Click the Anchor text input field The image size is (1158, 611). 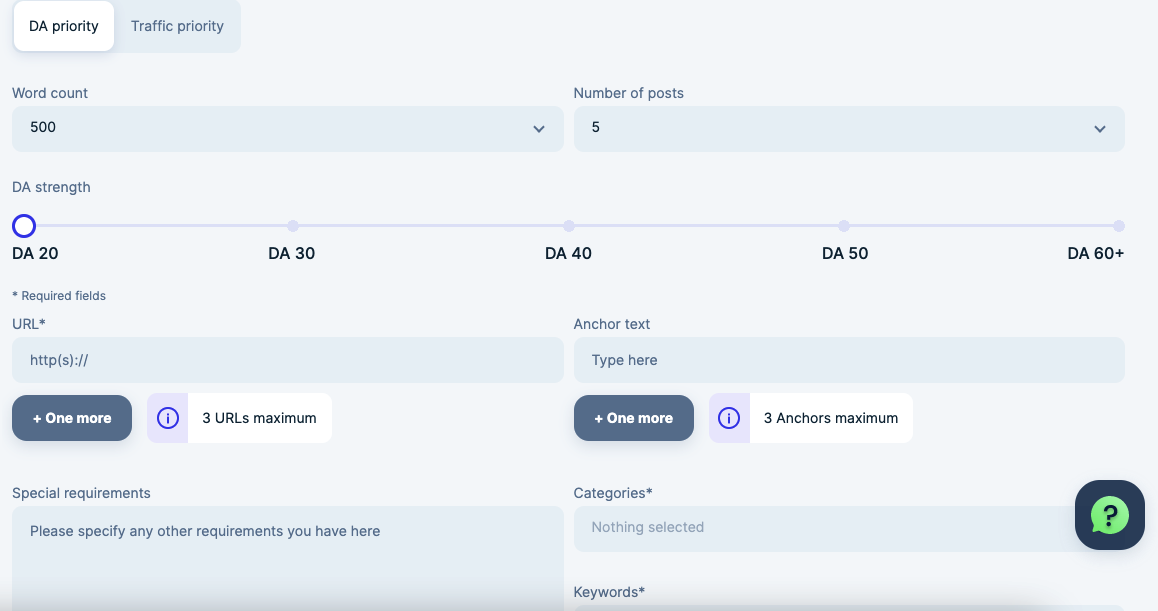[x=848, y=360]
